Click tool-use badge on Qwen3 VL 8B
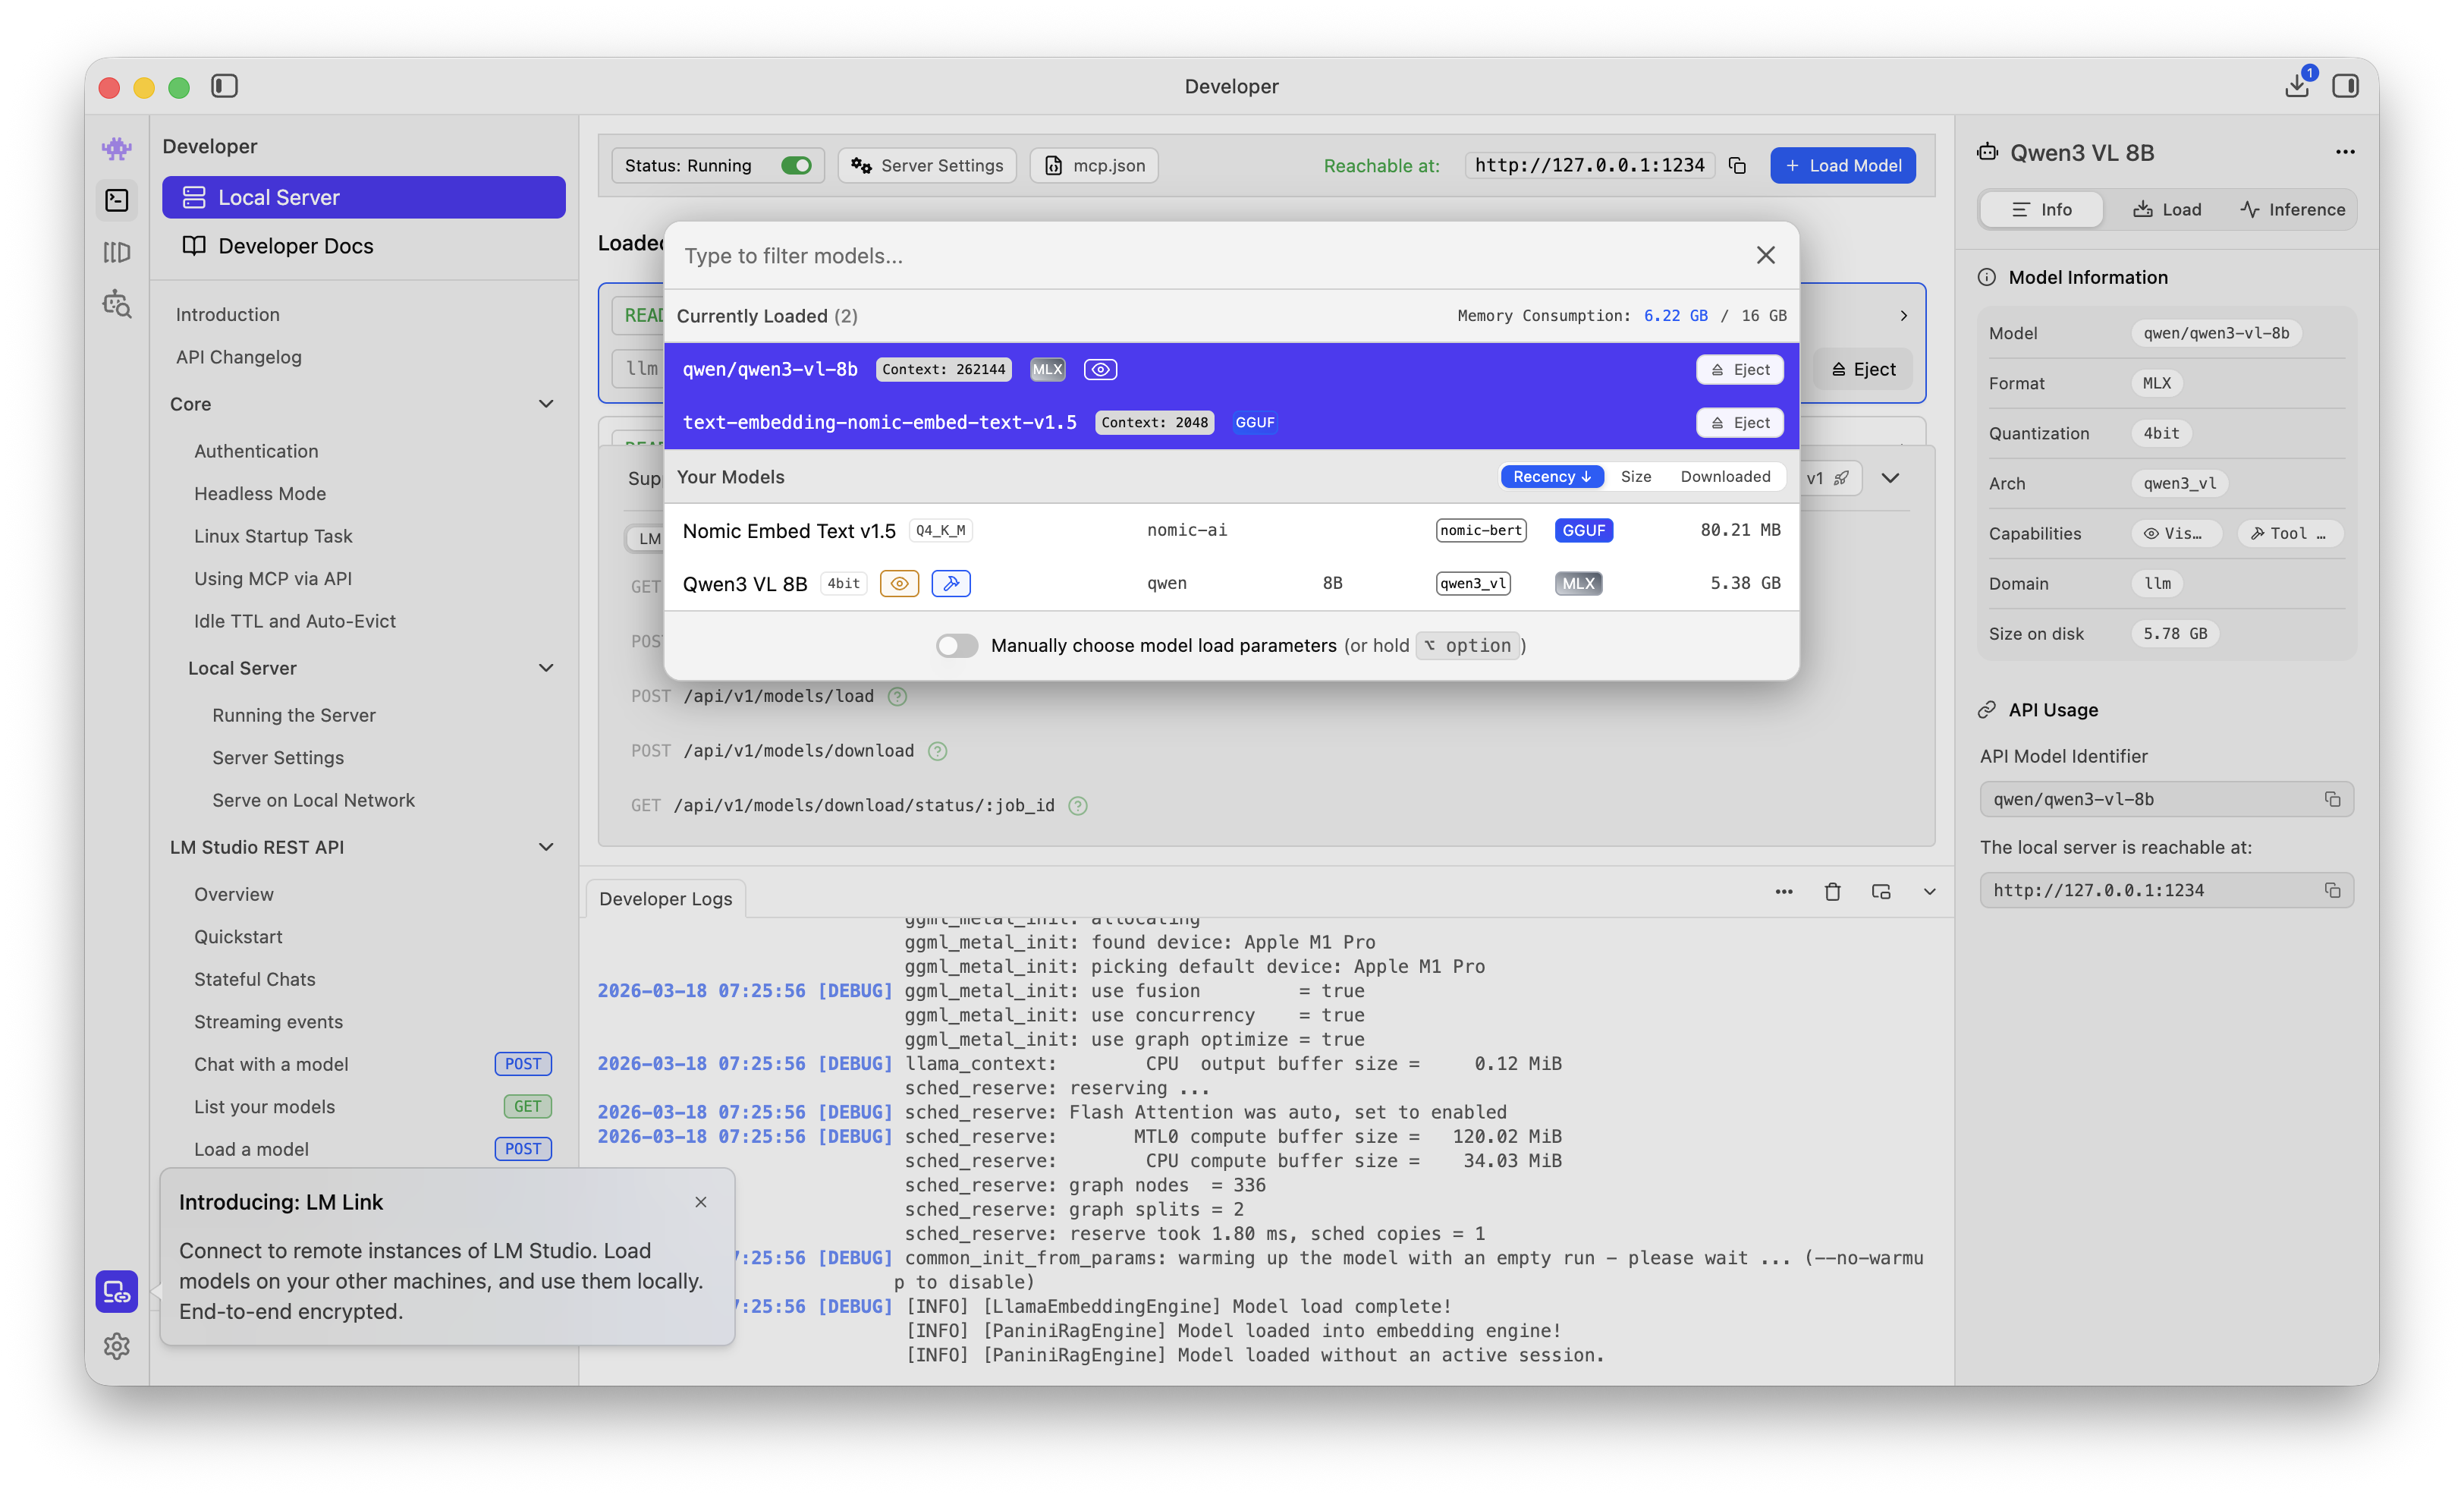The image size is (2464, 1498). click(x=950, y=583)
